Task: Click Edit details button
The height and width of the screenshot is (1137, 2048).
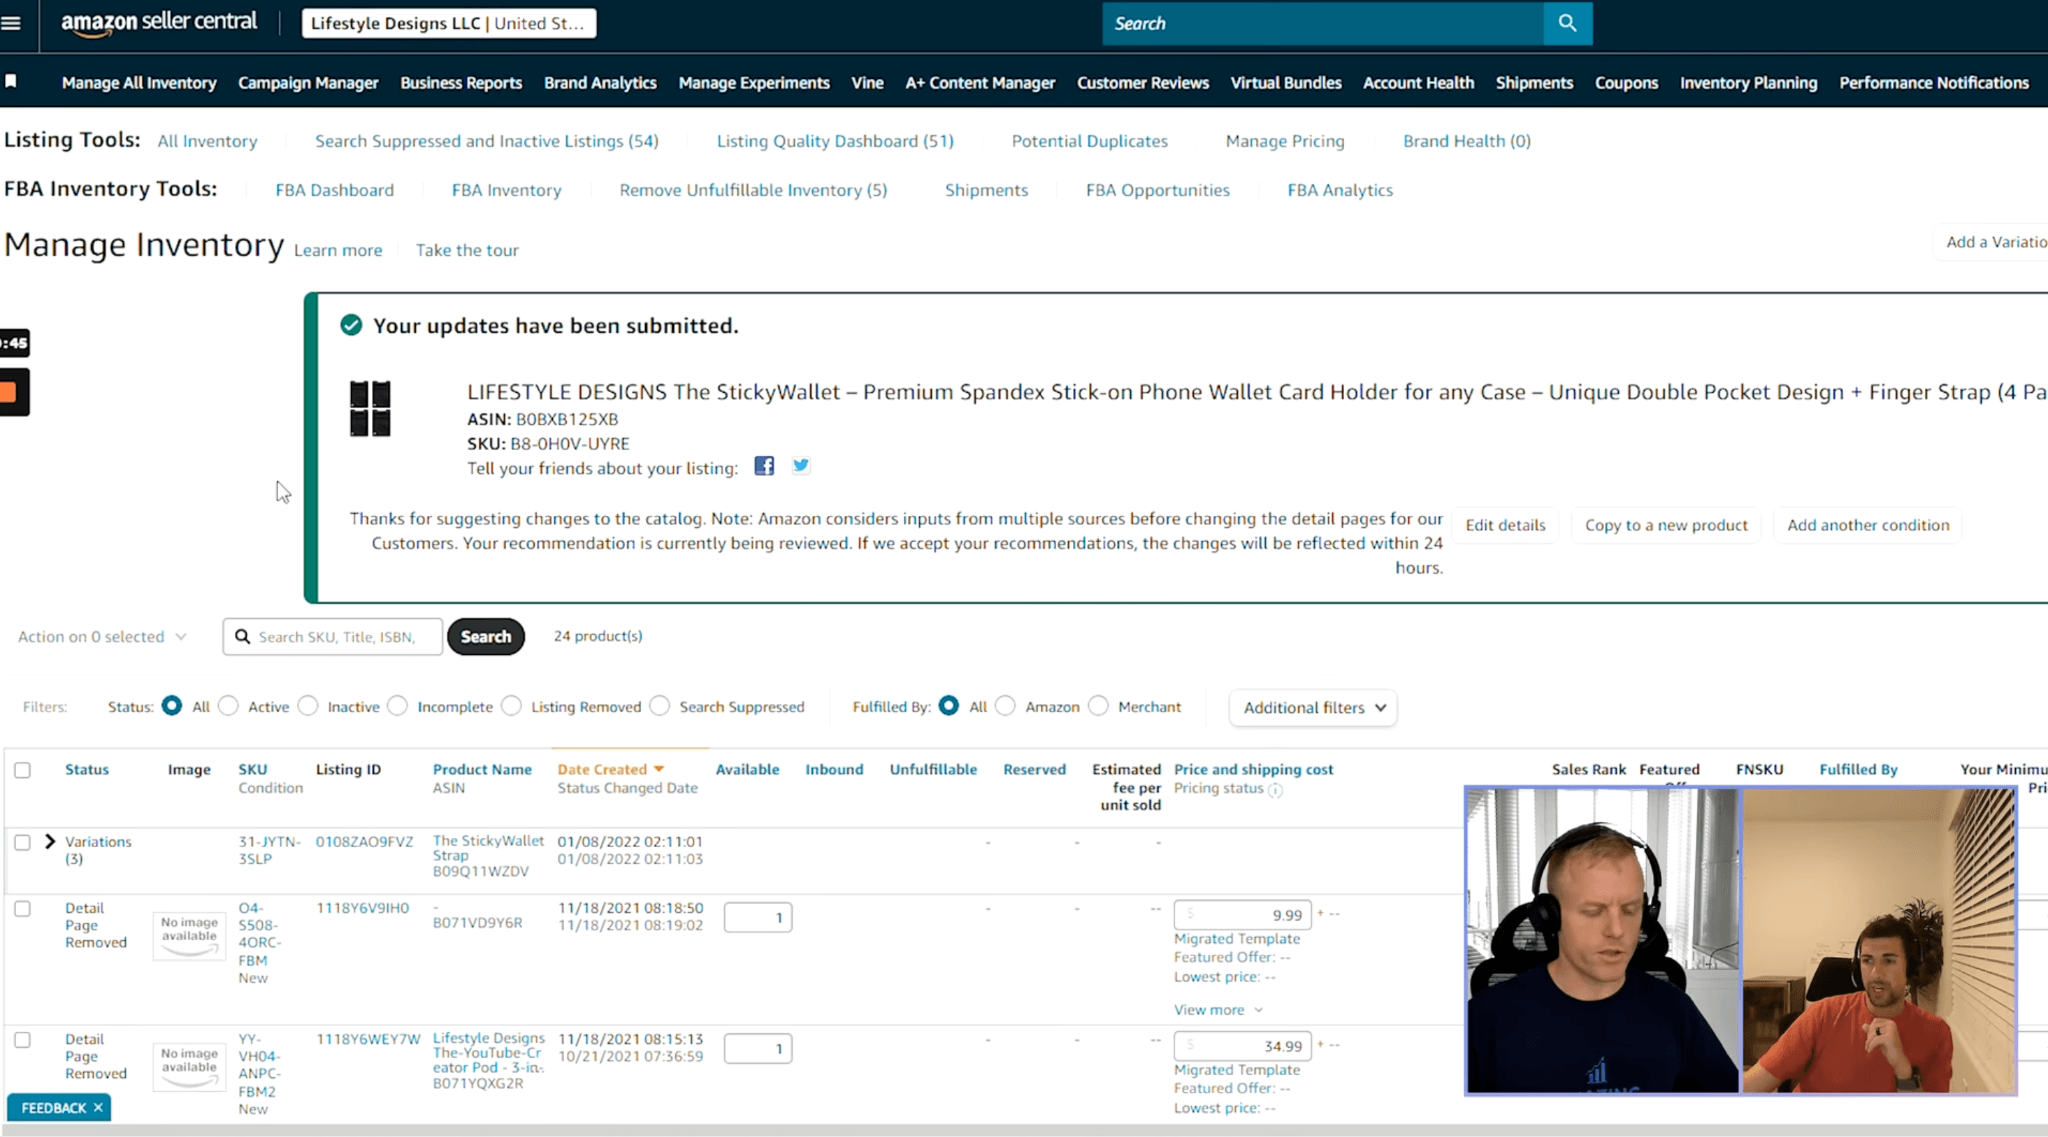Action: tap(1505, 525)
